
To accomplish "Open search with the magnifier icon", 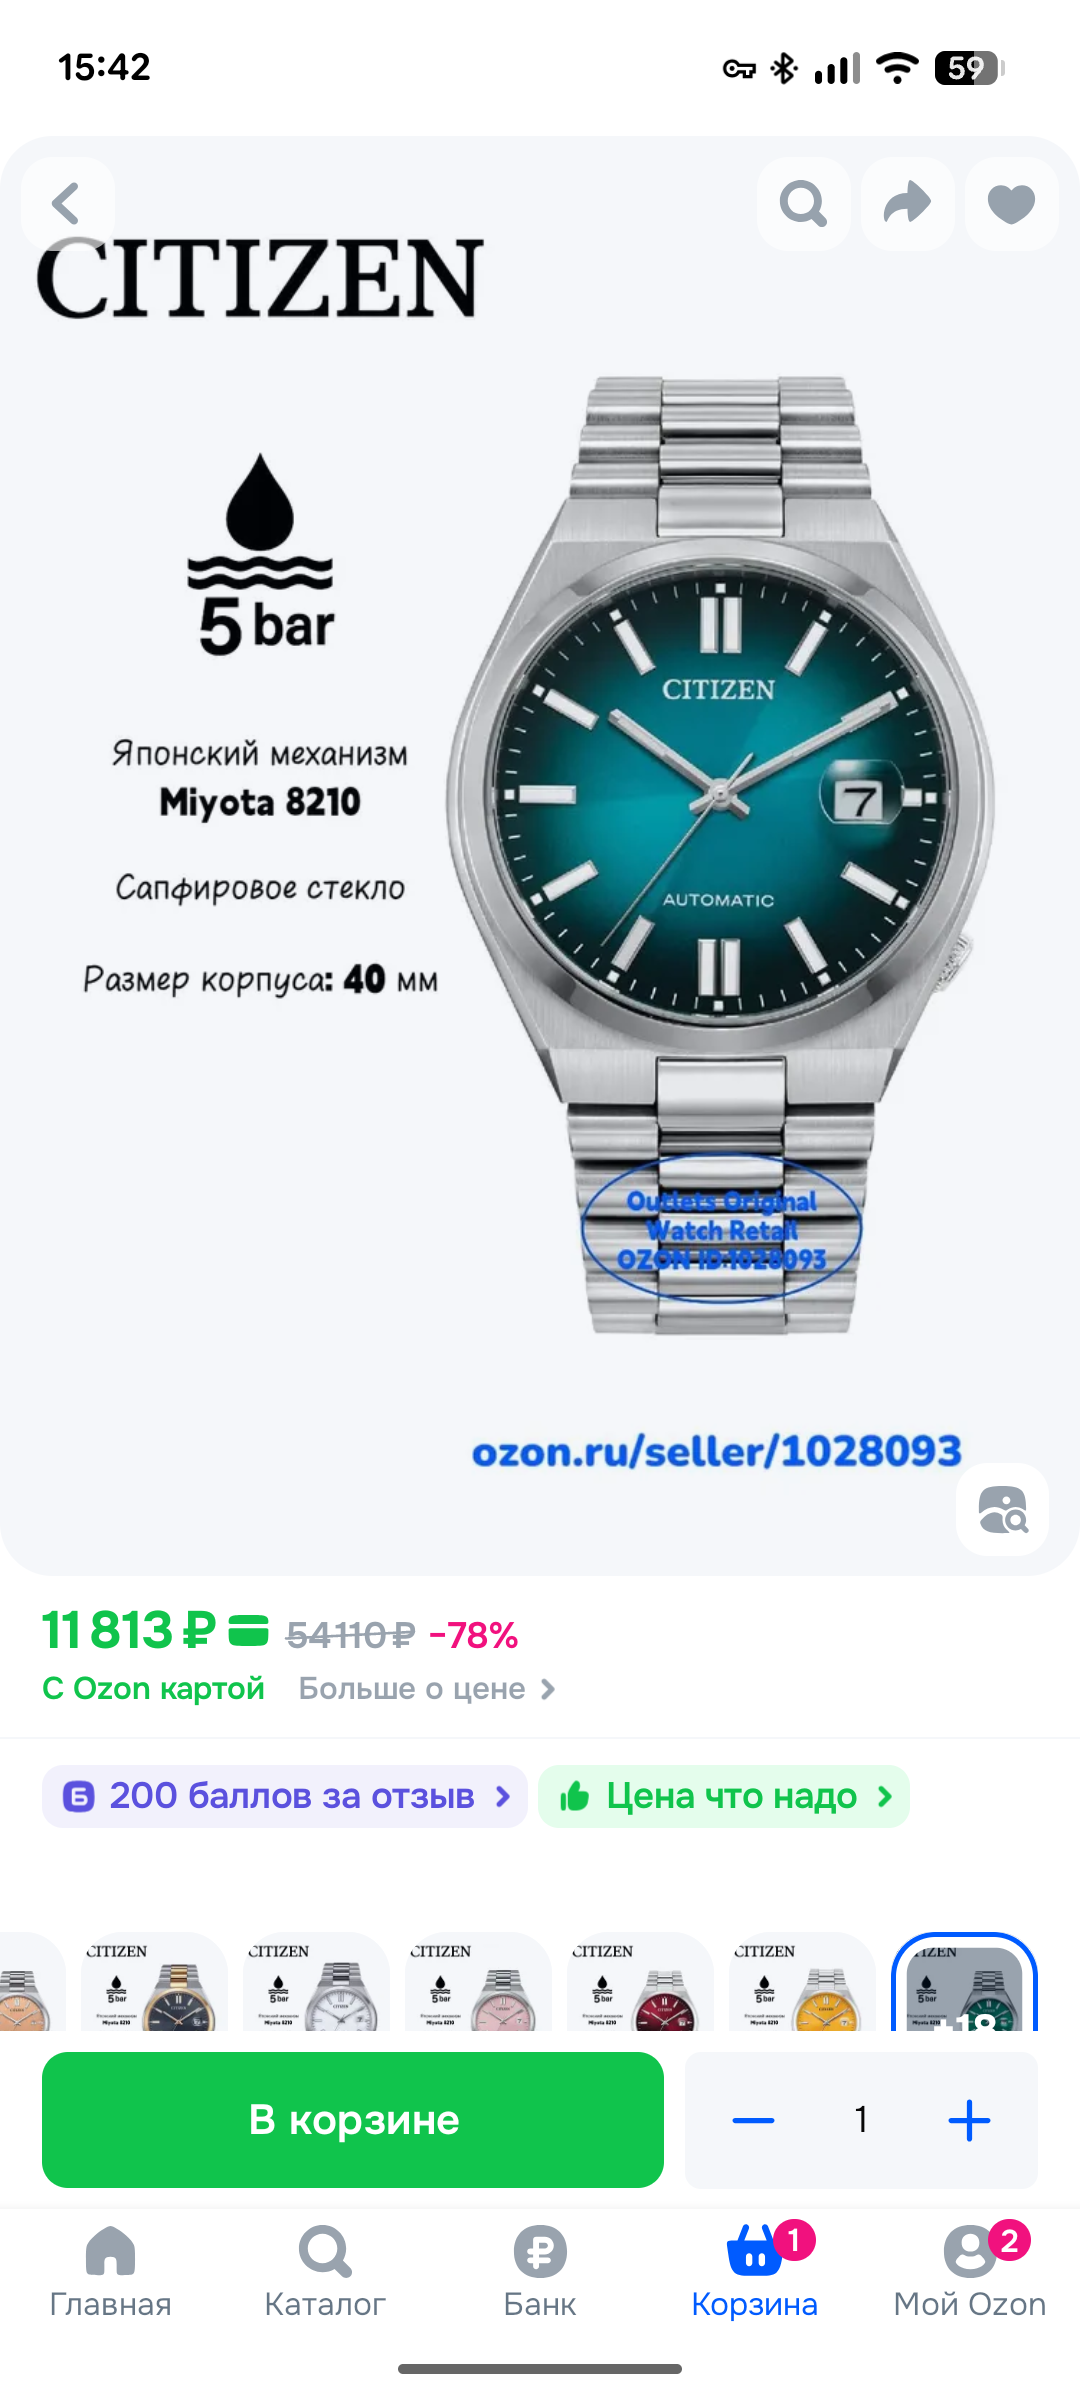I will point(803,204).
